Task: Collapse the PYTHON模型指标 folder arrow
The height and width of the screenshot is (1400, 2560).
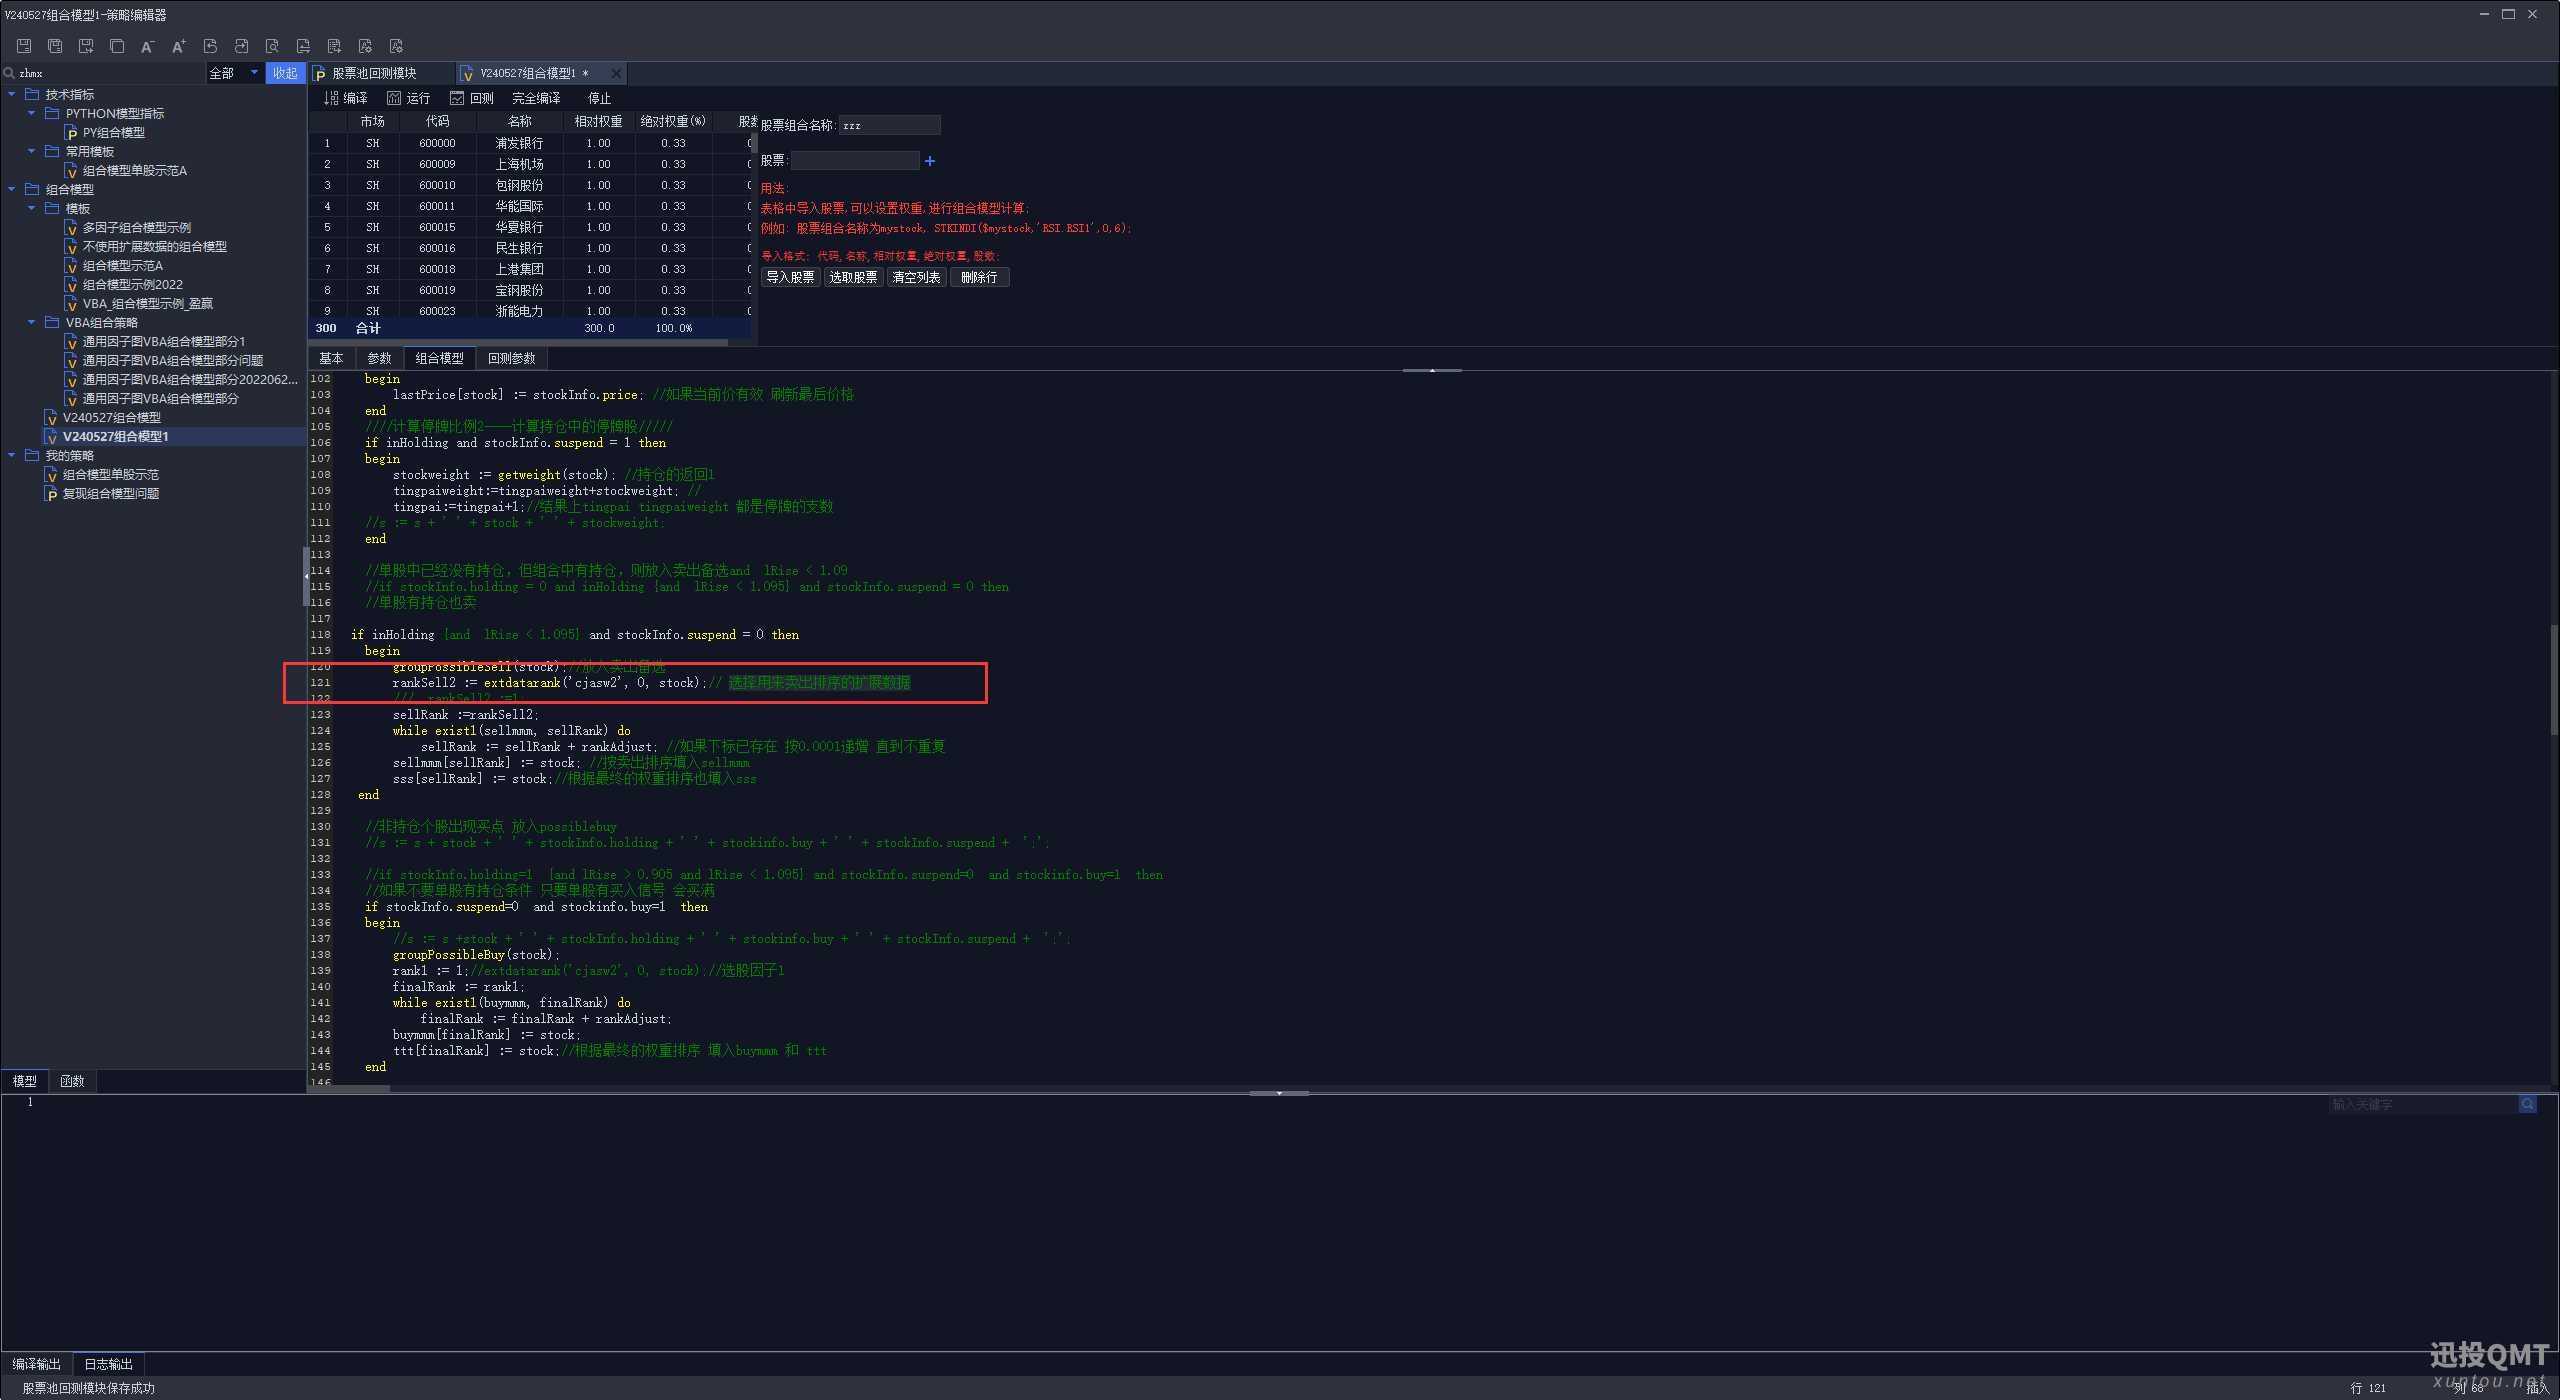Action: (x=31, y=113)
